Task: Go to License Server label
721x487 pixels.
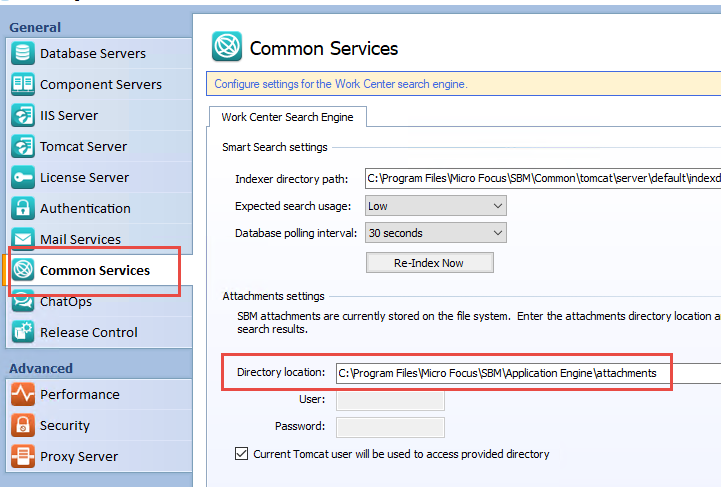Action: point(85,178)
